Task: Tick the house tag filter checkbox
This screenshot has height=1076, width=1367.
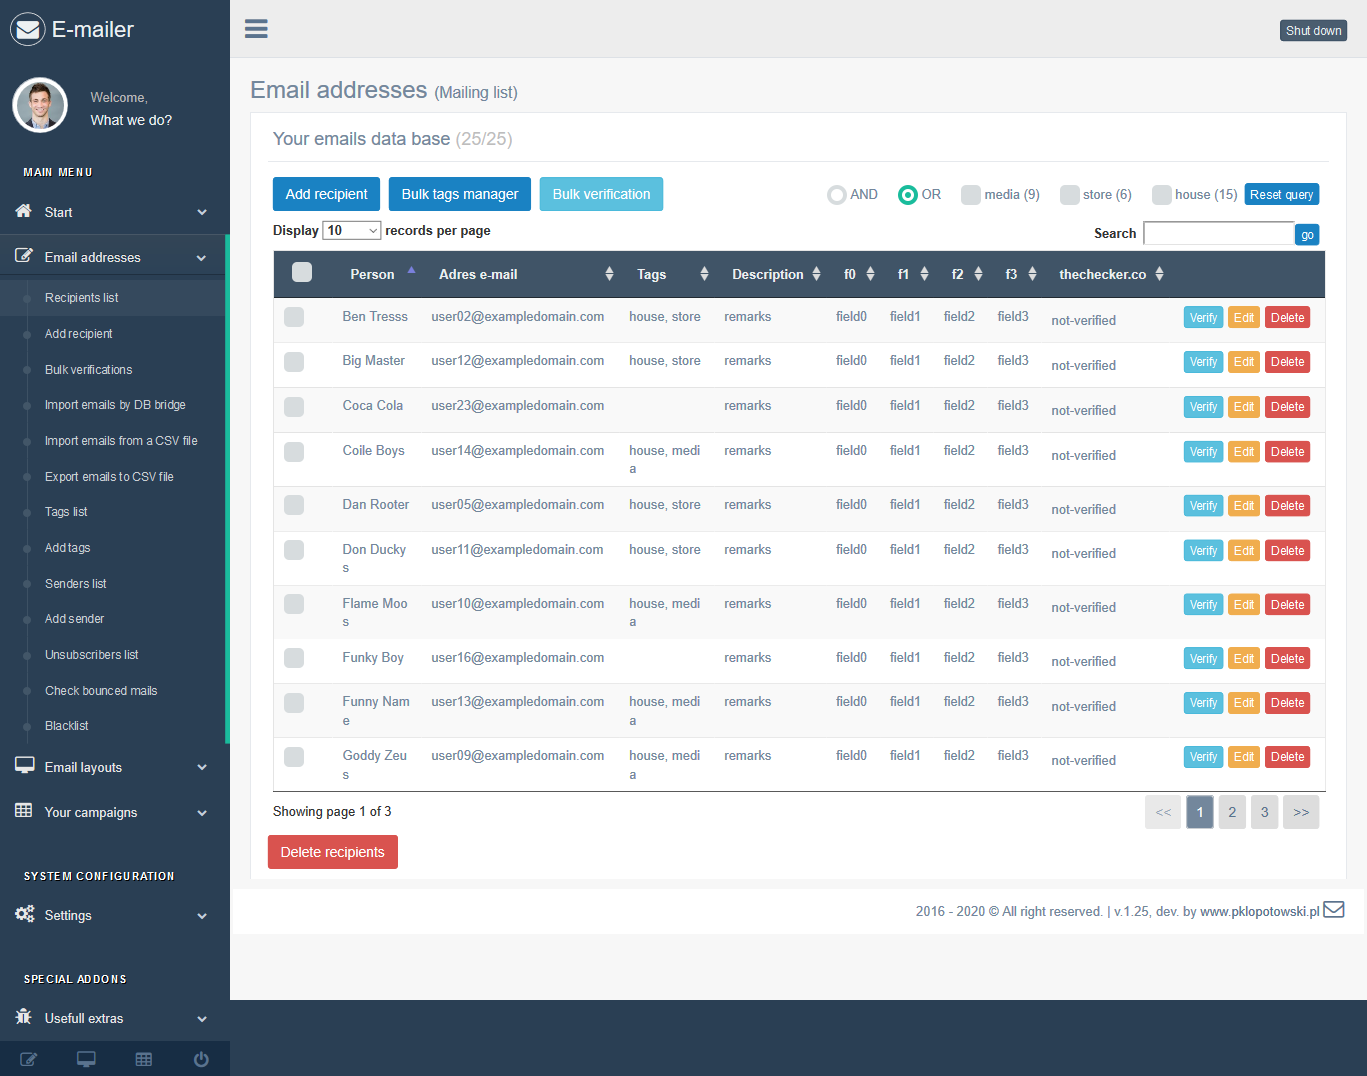Action: click(x=1162, y=195)
